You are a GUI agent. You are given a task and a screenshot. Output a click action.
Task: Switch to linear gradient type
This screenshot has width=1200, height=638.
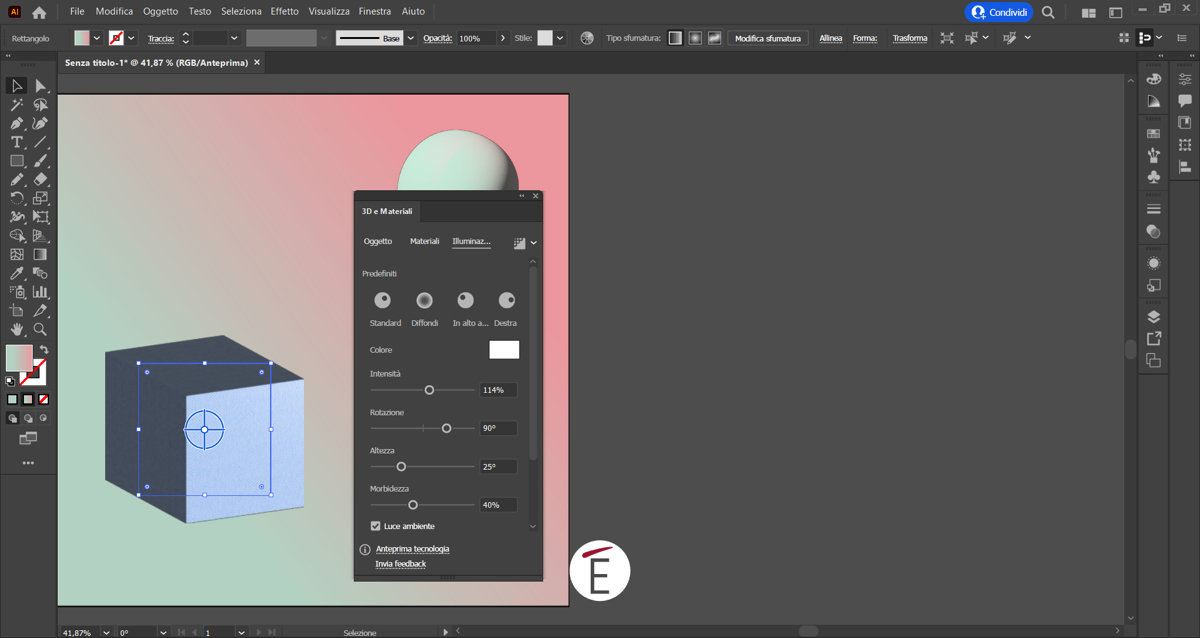click(x=675, y=38)
